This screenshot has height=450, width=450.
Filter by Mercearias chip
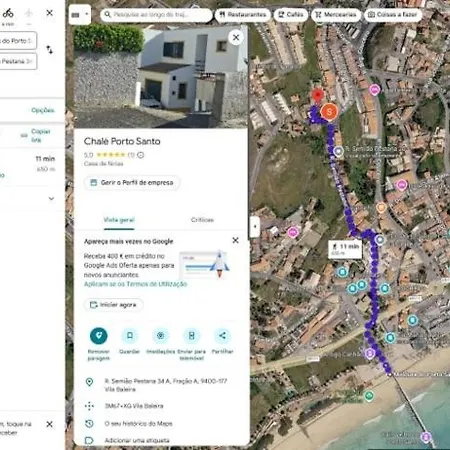tap(336, 15)
